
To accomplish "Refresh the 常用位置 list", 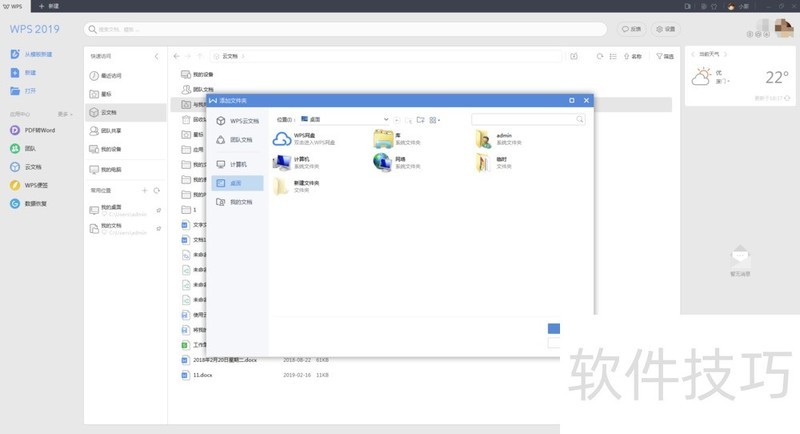I will [157, 190].
